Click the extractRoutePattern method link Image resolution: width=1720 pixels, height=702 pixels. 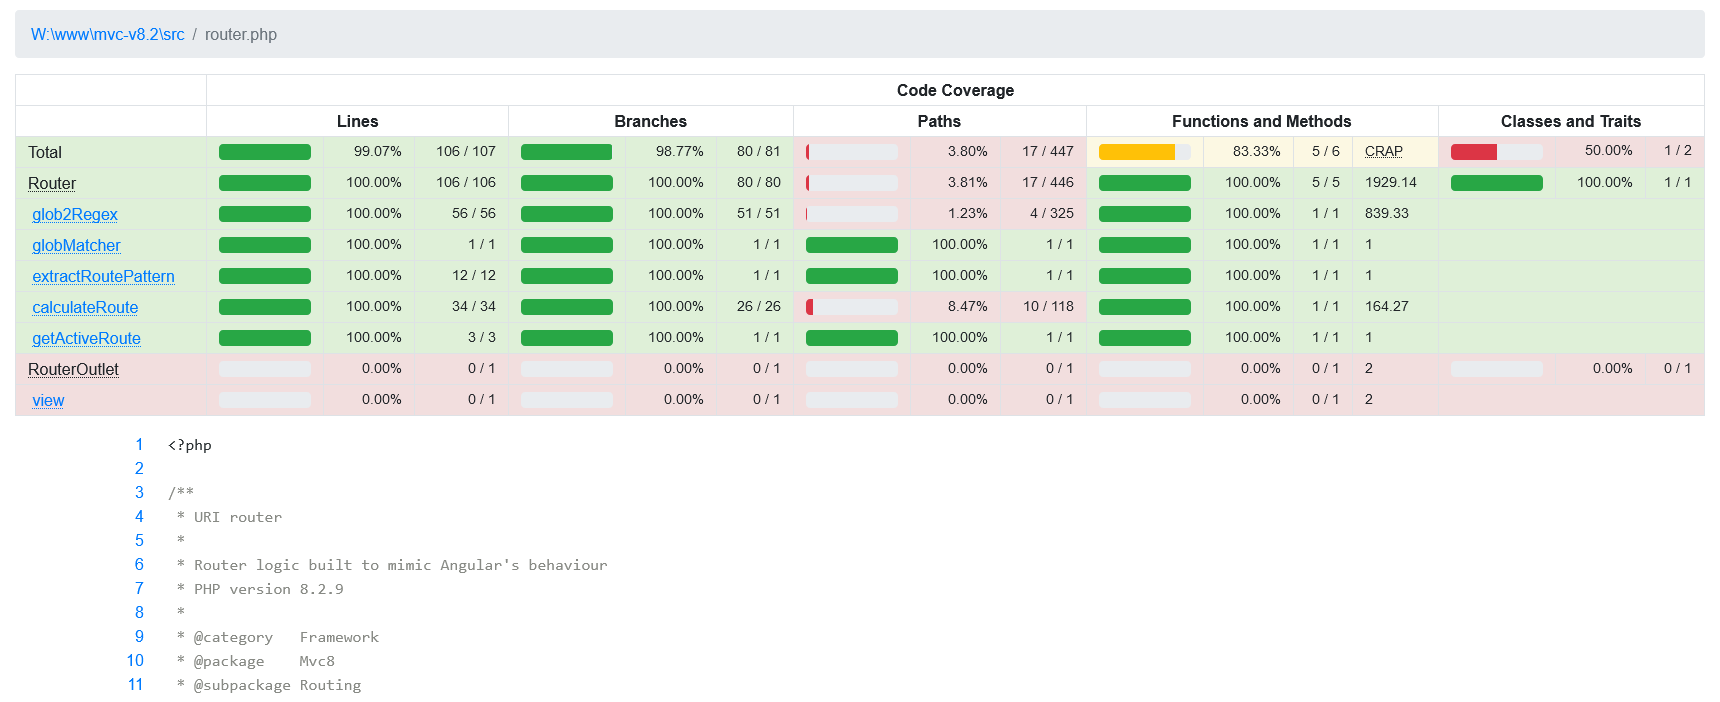[103, 276]
